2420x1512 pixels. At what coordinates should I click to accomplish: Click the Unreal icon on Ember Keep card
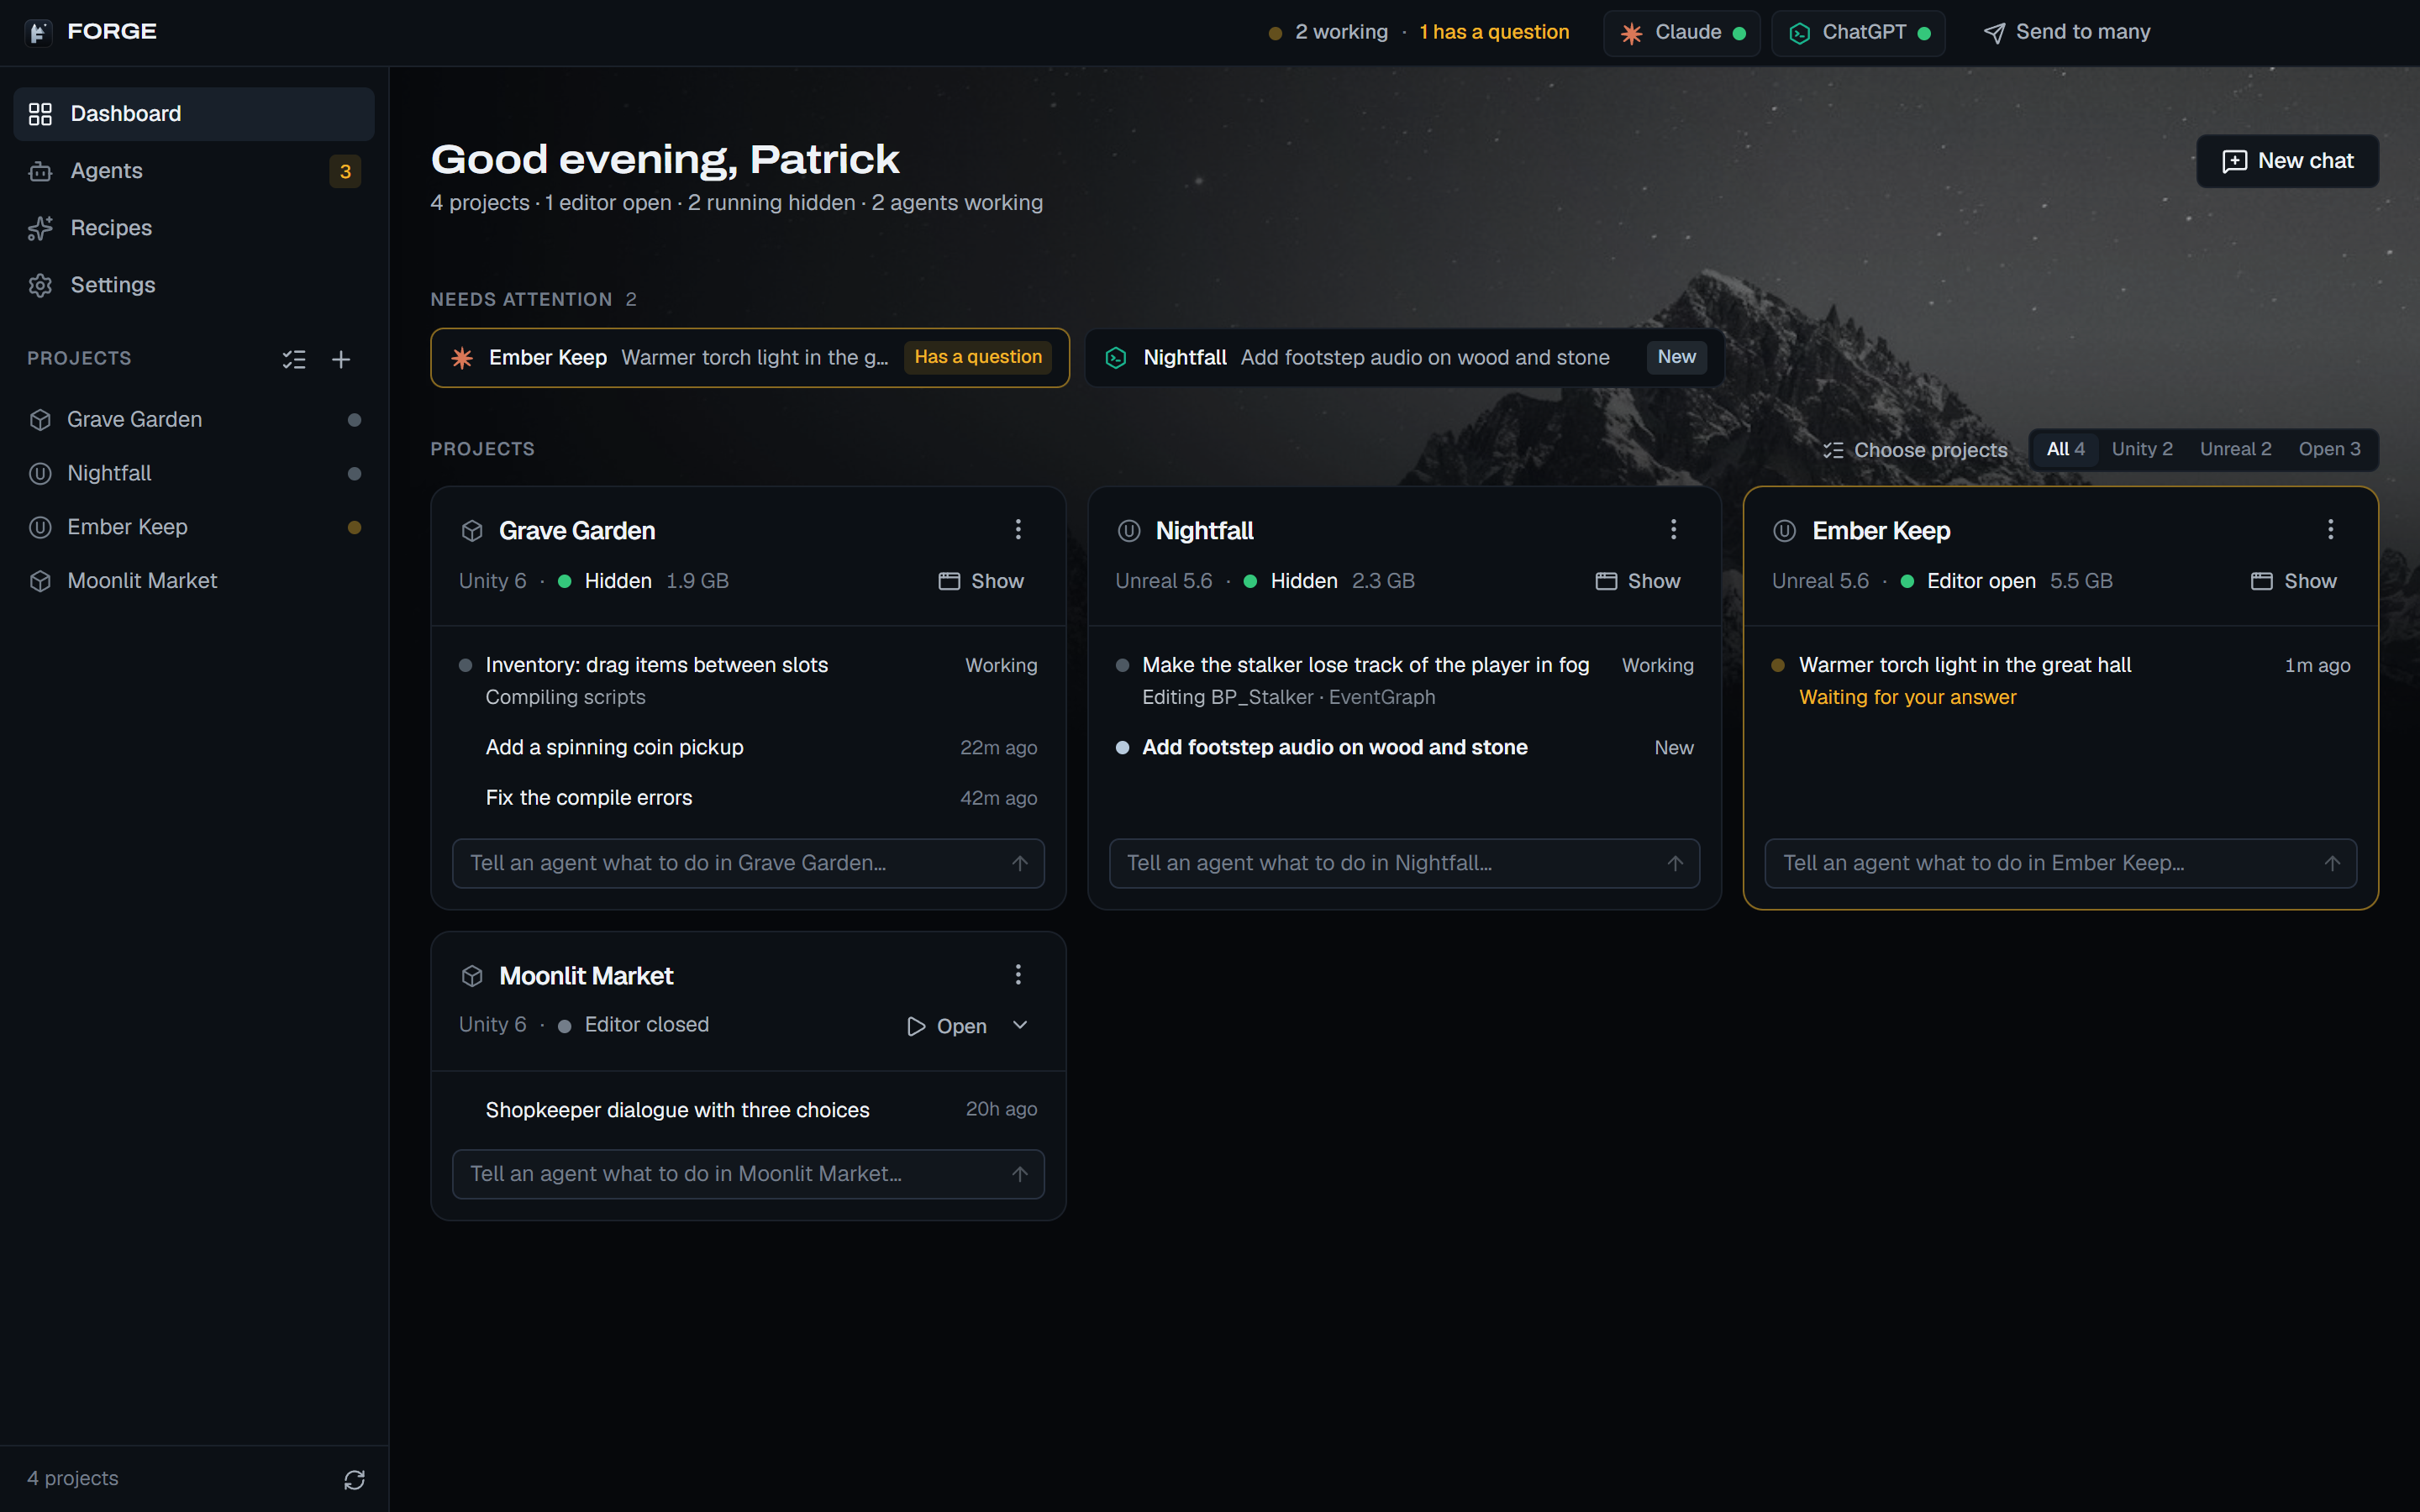(x=1785, y=531)
